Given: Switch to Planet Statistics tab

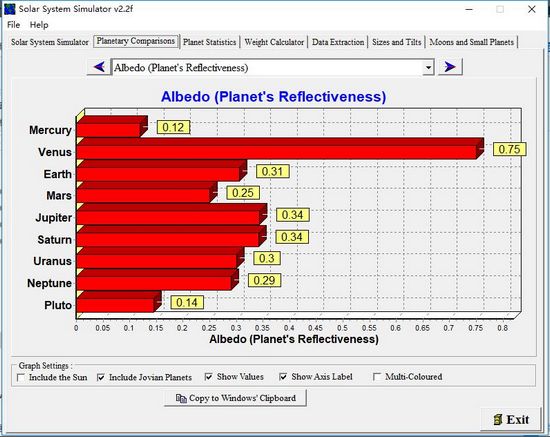Looking at the screenshot, I should (x=209, y=42).
